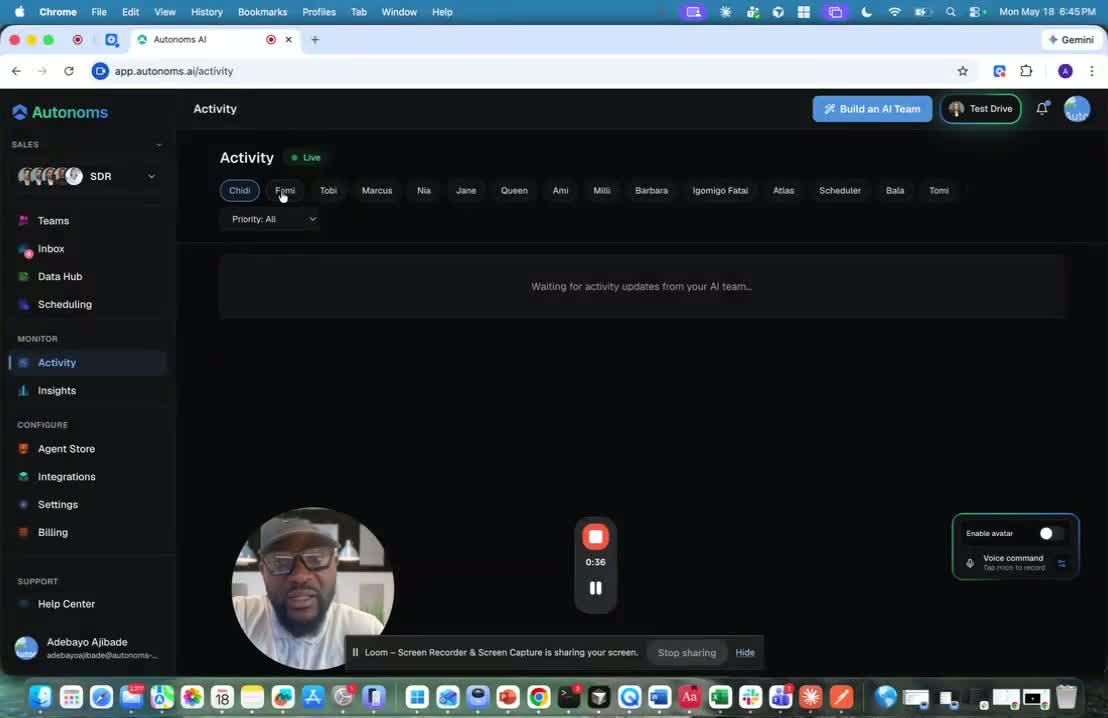Select the Bala agent filter
Image resolution: width=1108 pixels, height=718 pixels.
(x=895, y=190)
